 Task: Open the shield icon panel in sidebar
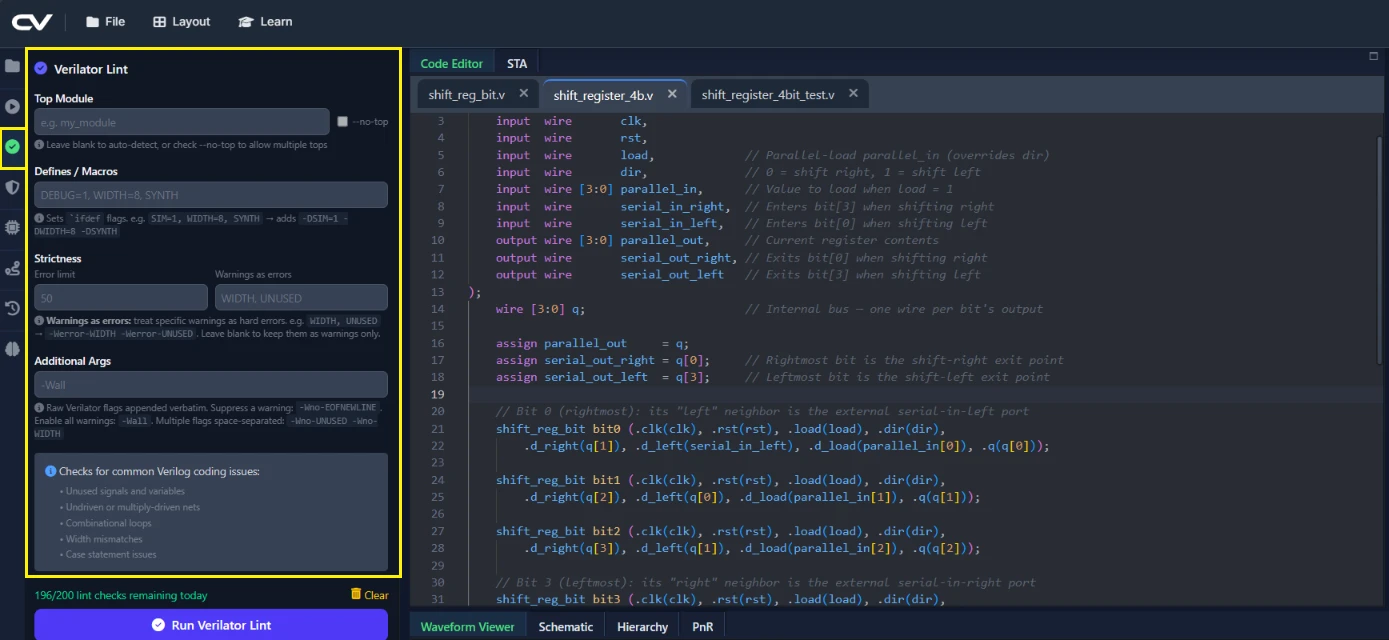click(12, 187)
